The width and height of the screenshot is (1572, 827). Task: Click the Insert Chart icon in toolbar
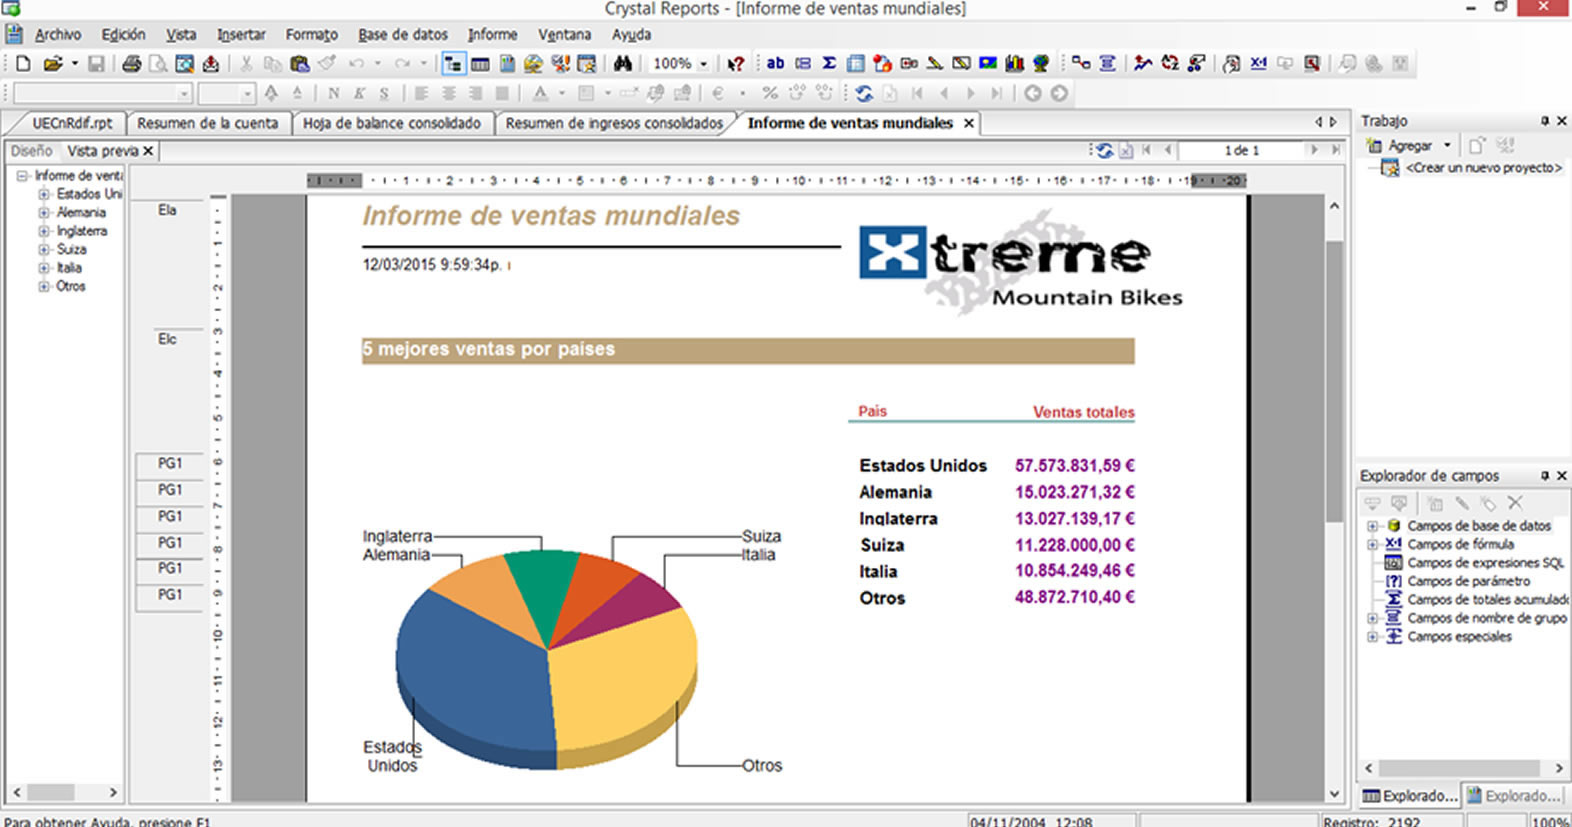coord(1014,63)
